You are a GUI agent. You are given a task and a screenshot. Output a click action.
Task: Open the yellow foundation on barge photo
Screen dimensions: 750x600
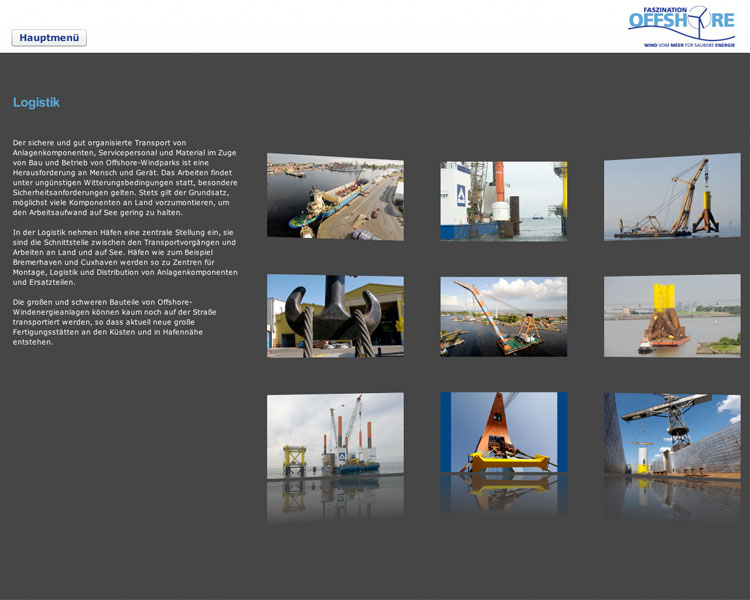click(x=672, y=316)
